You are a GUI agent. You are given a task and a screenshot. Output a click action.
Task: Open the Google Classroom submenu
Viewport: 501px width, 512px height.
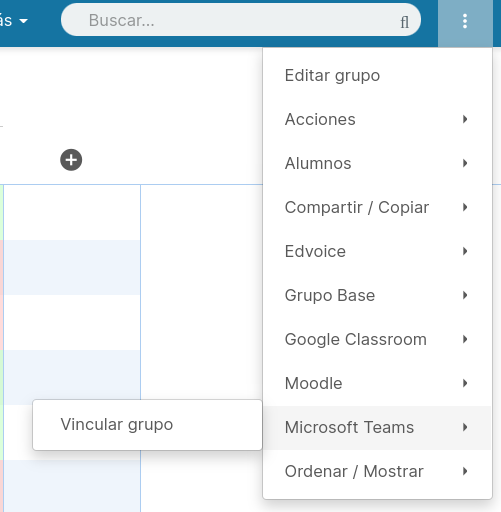coord(377,339)
